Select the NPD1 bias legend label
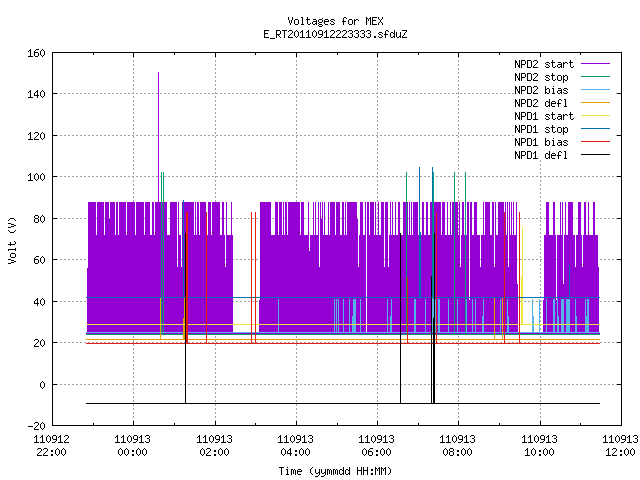 541,142
